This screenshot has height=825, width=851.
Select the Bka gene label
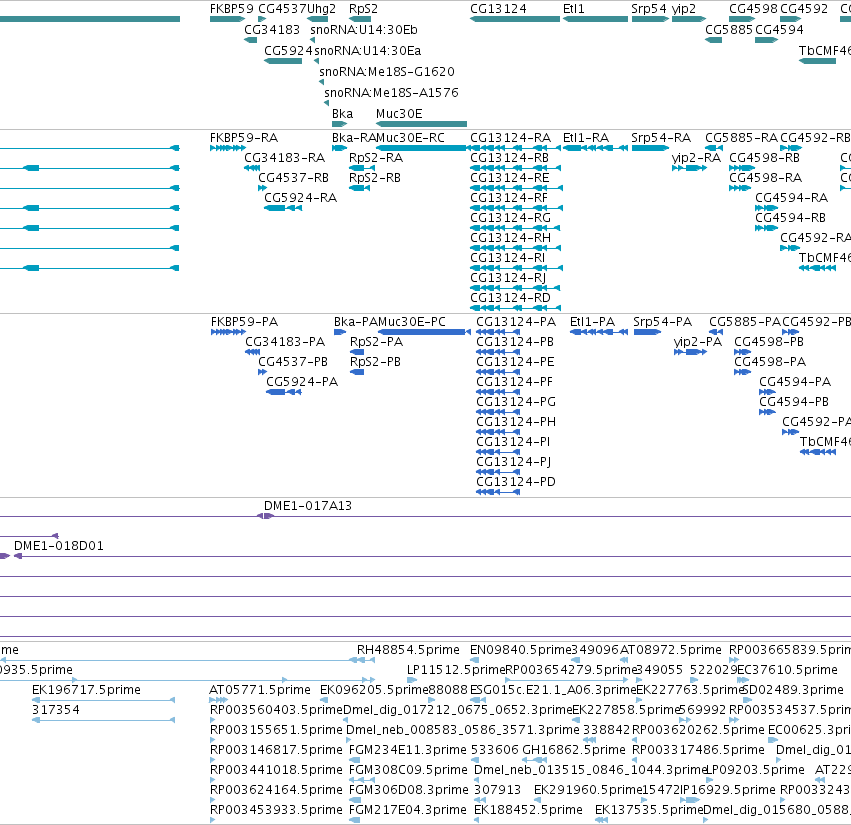(x=342, y=113)
